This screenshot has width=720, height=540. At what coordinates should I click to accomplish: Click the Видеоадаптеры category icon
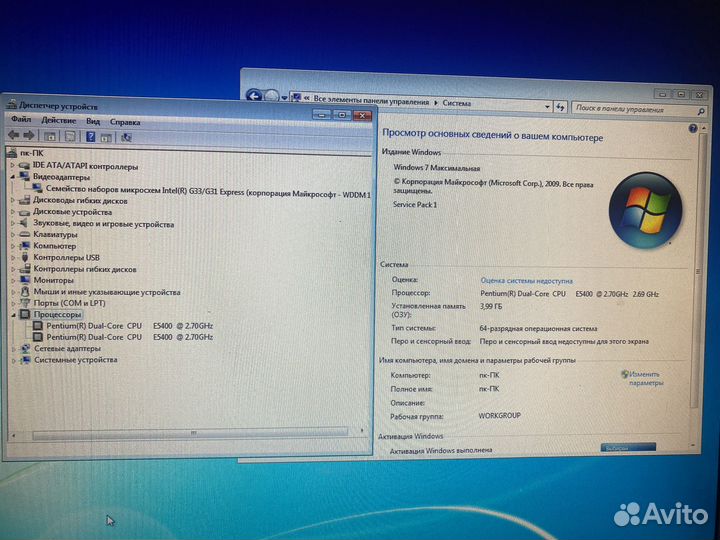[x=25, y=177]
